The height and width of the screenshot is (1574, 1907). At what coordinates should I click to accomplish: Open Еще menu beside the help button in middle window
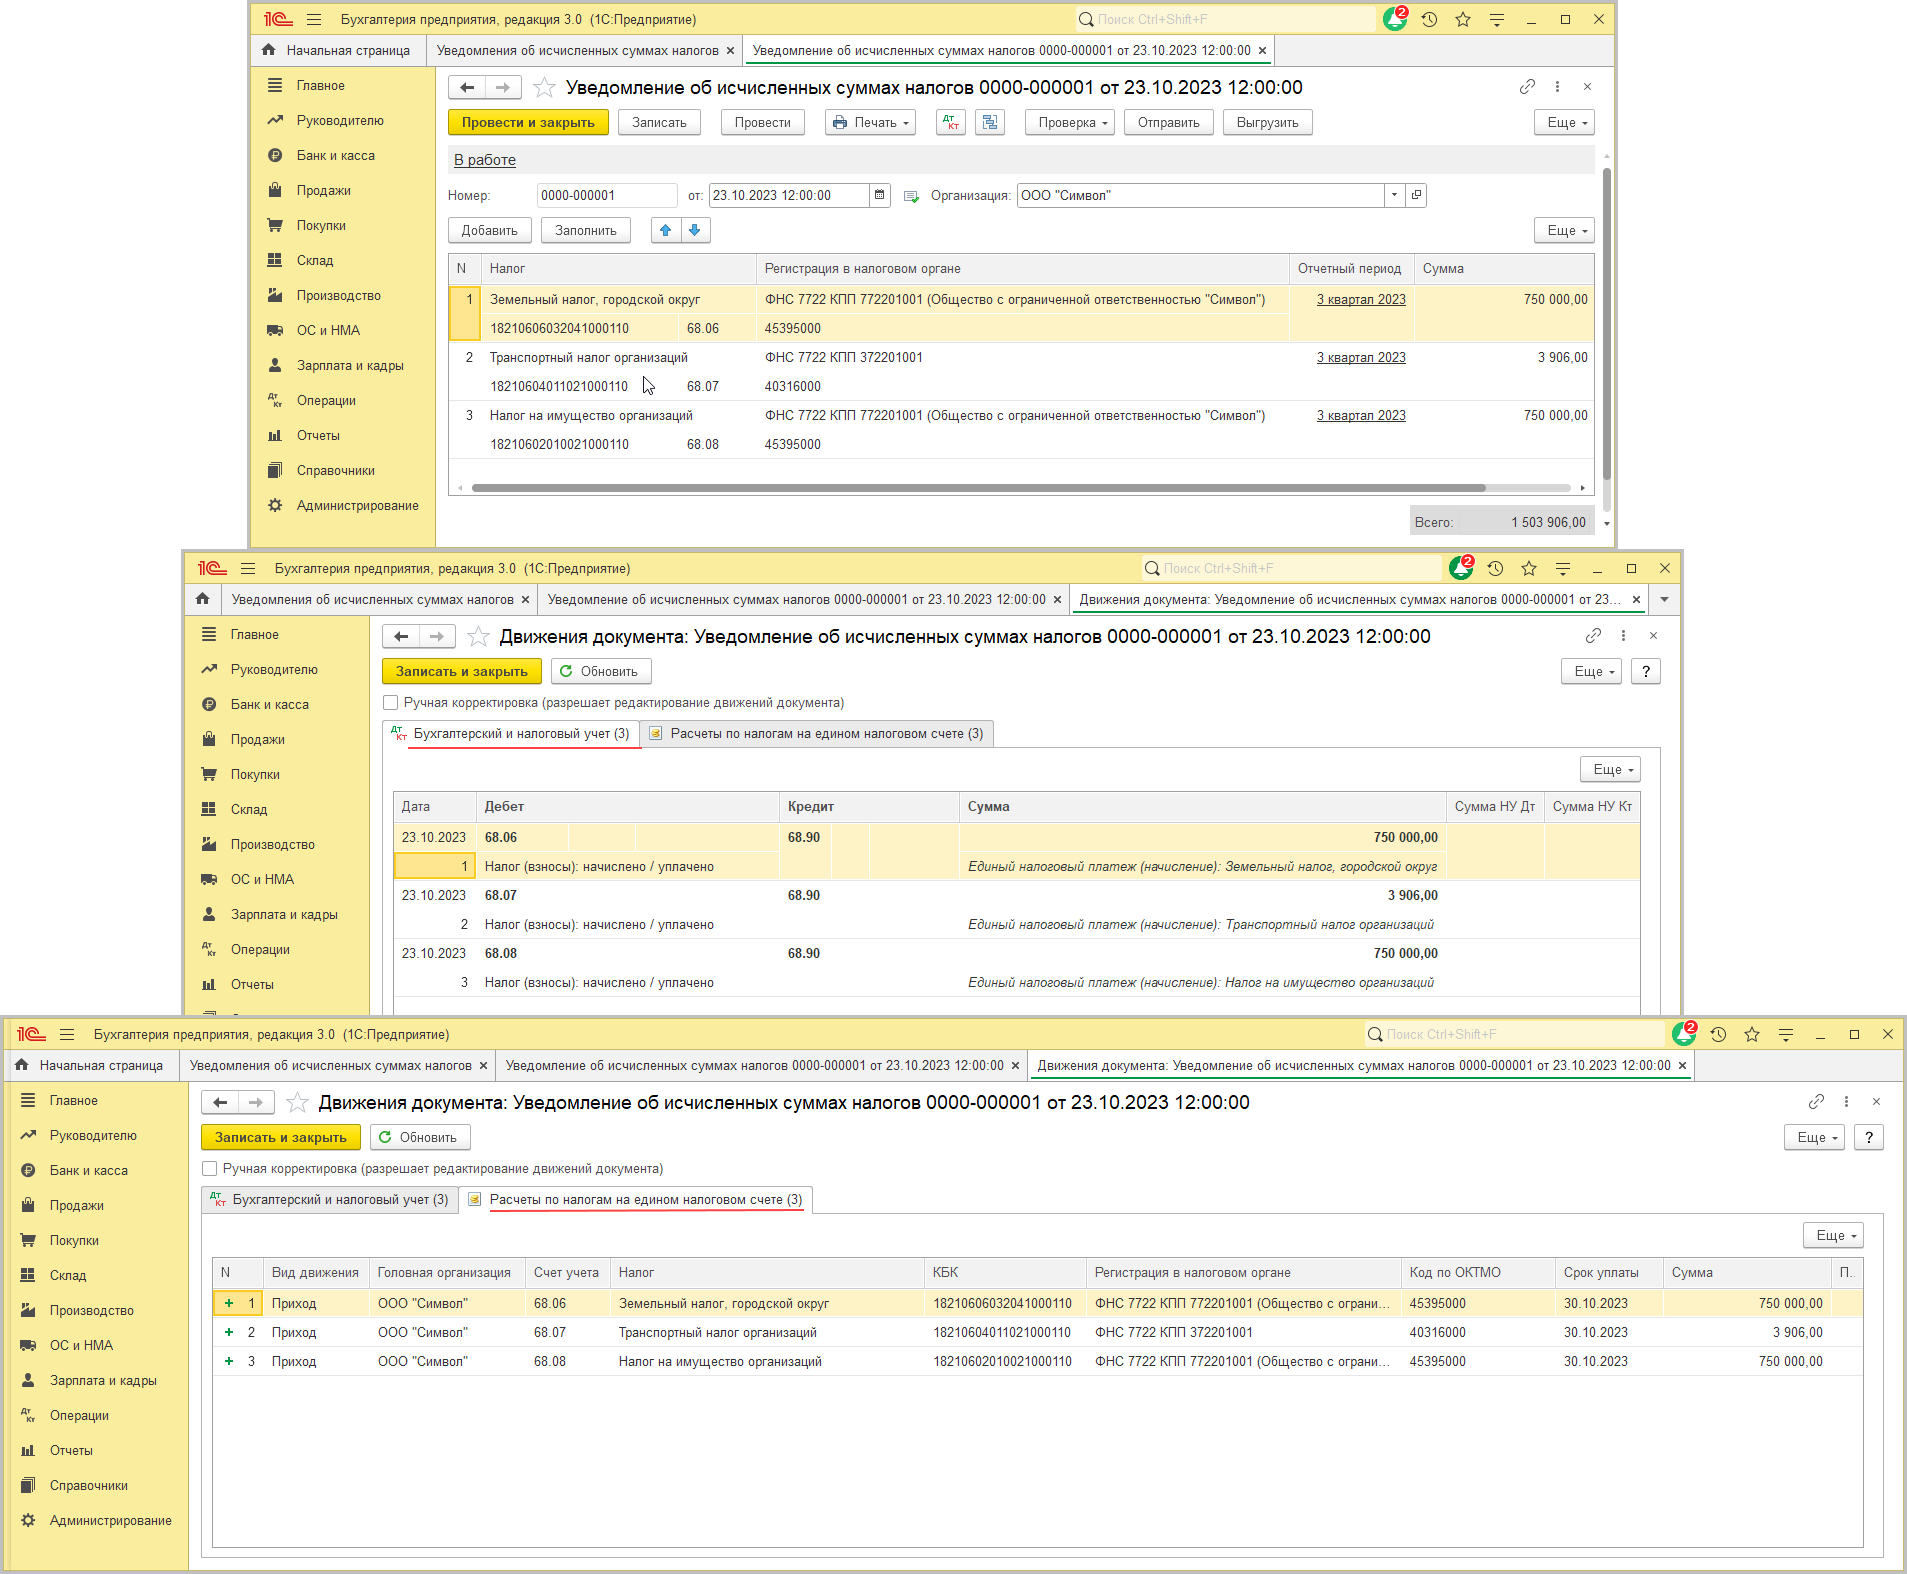pyautogui.click(x=1591, y=672)
